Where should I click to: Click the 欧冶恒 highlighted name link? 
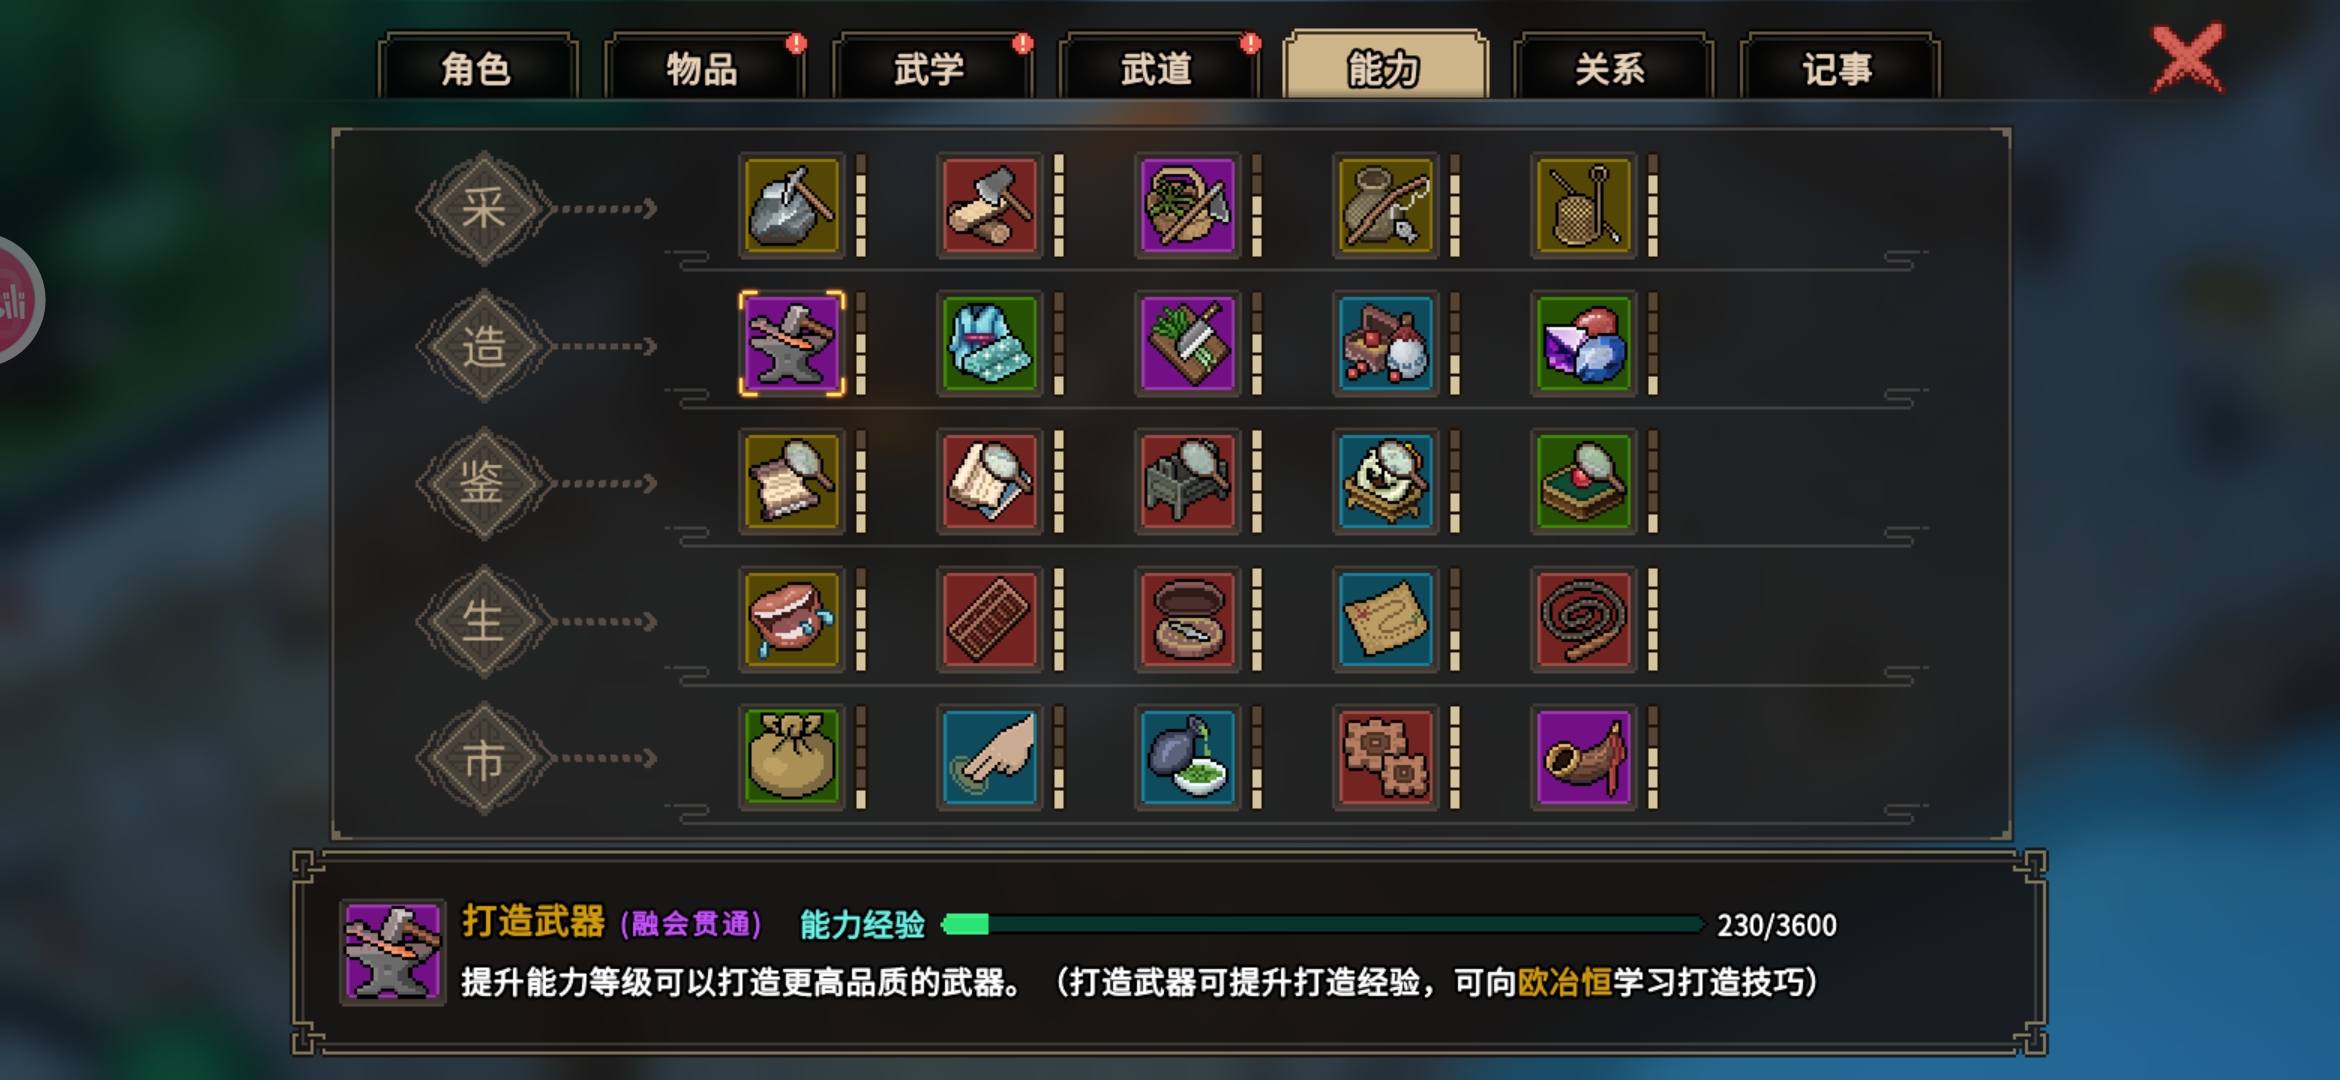click(x=1565, y=982)
